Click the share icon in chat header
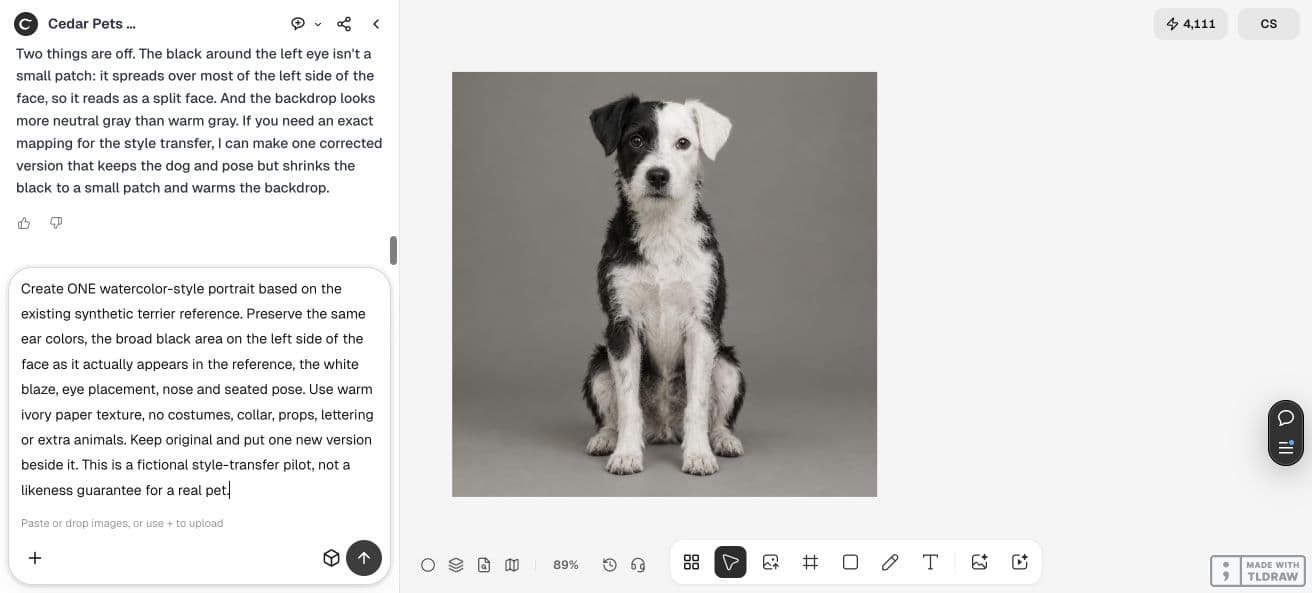 click(x=344, y=24)
